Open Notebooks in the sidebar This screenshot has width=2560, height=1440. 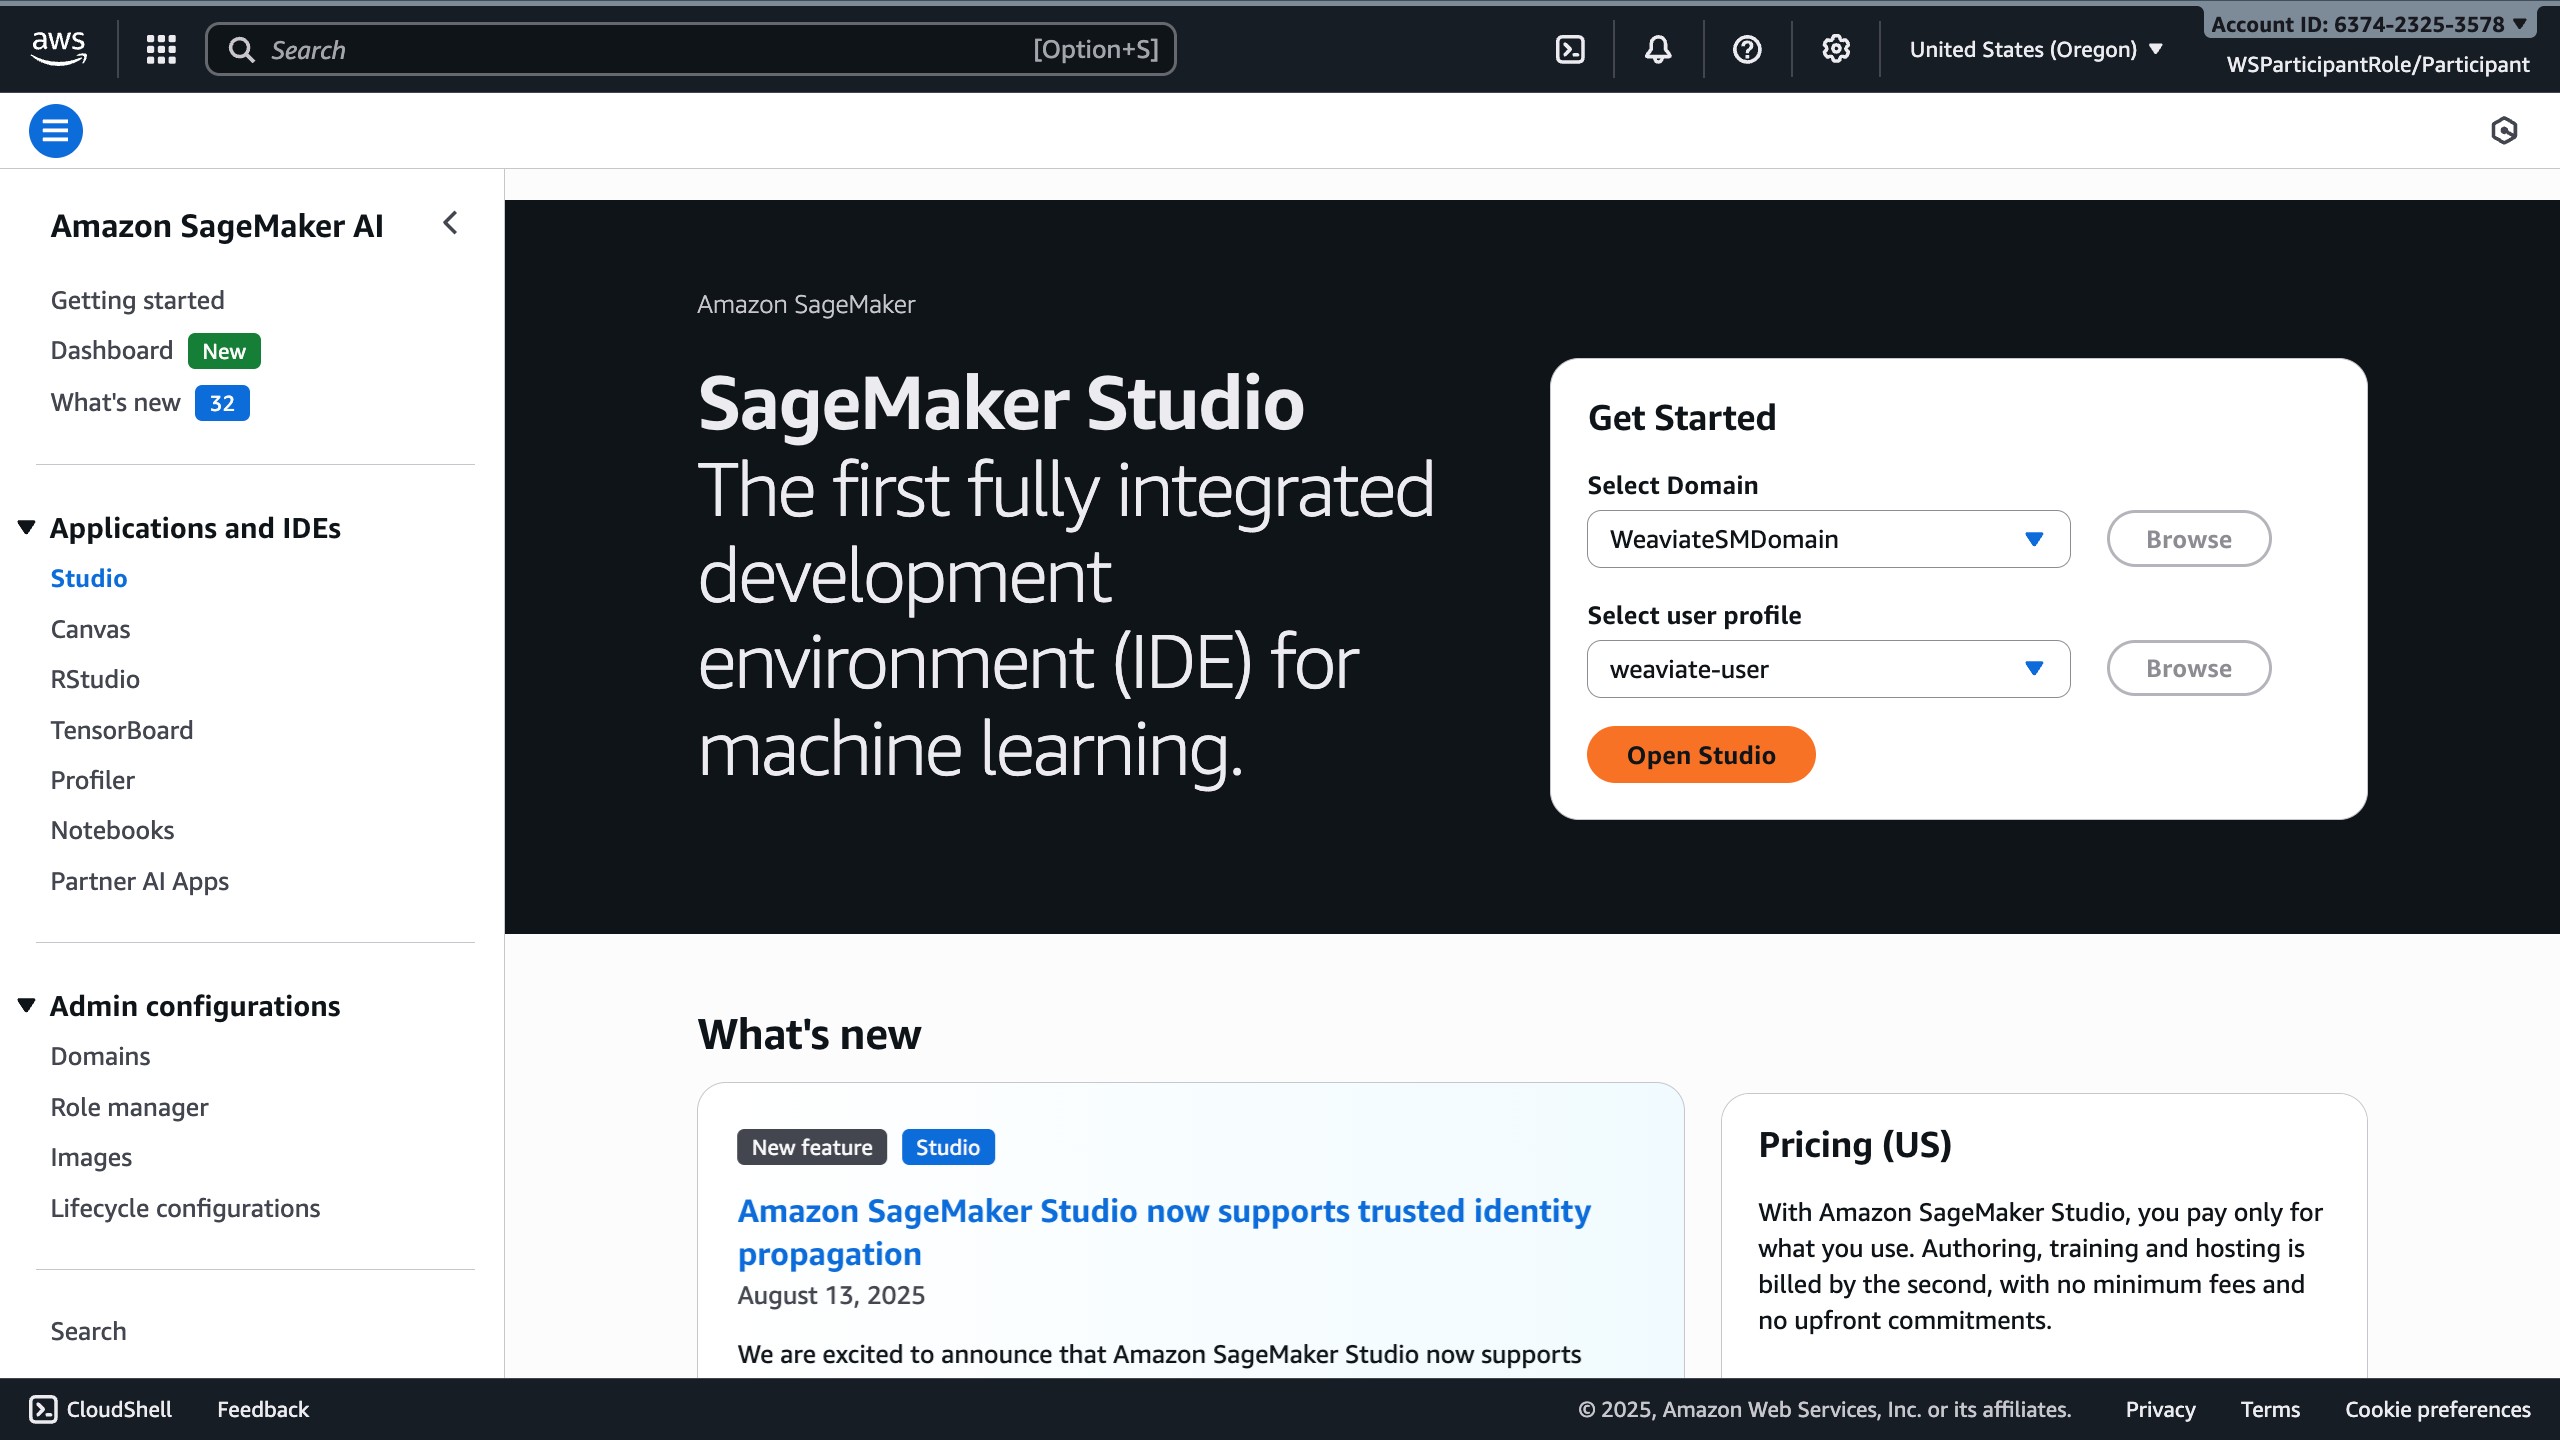click(112, 830)
